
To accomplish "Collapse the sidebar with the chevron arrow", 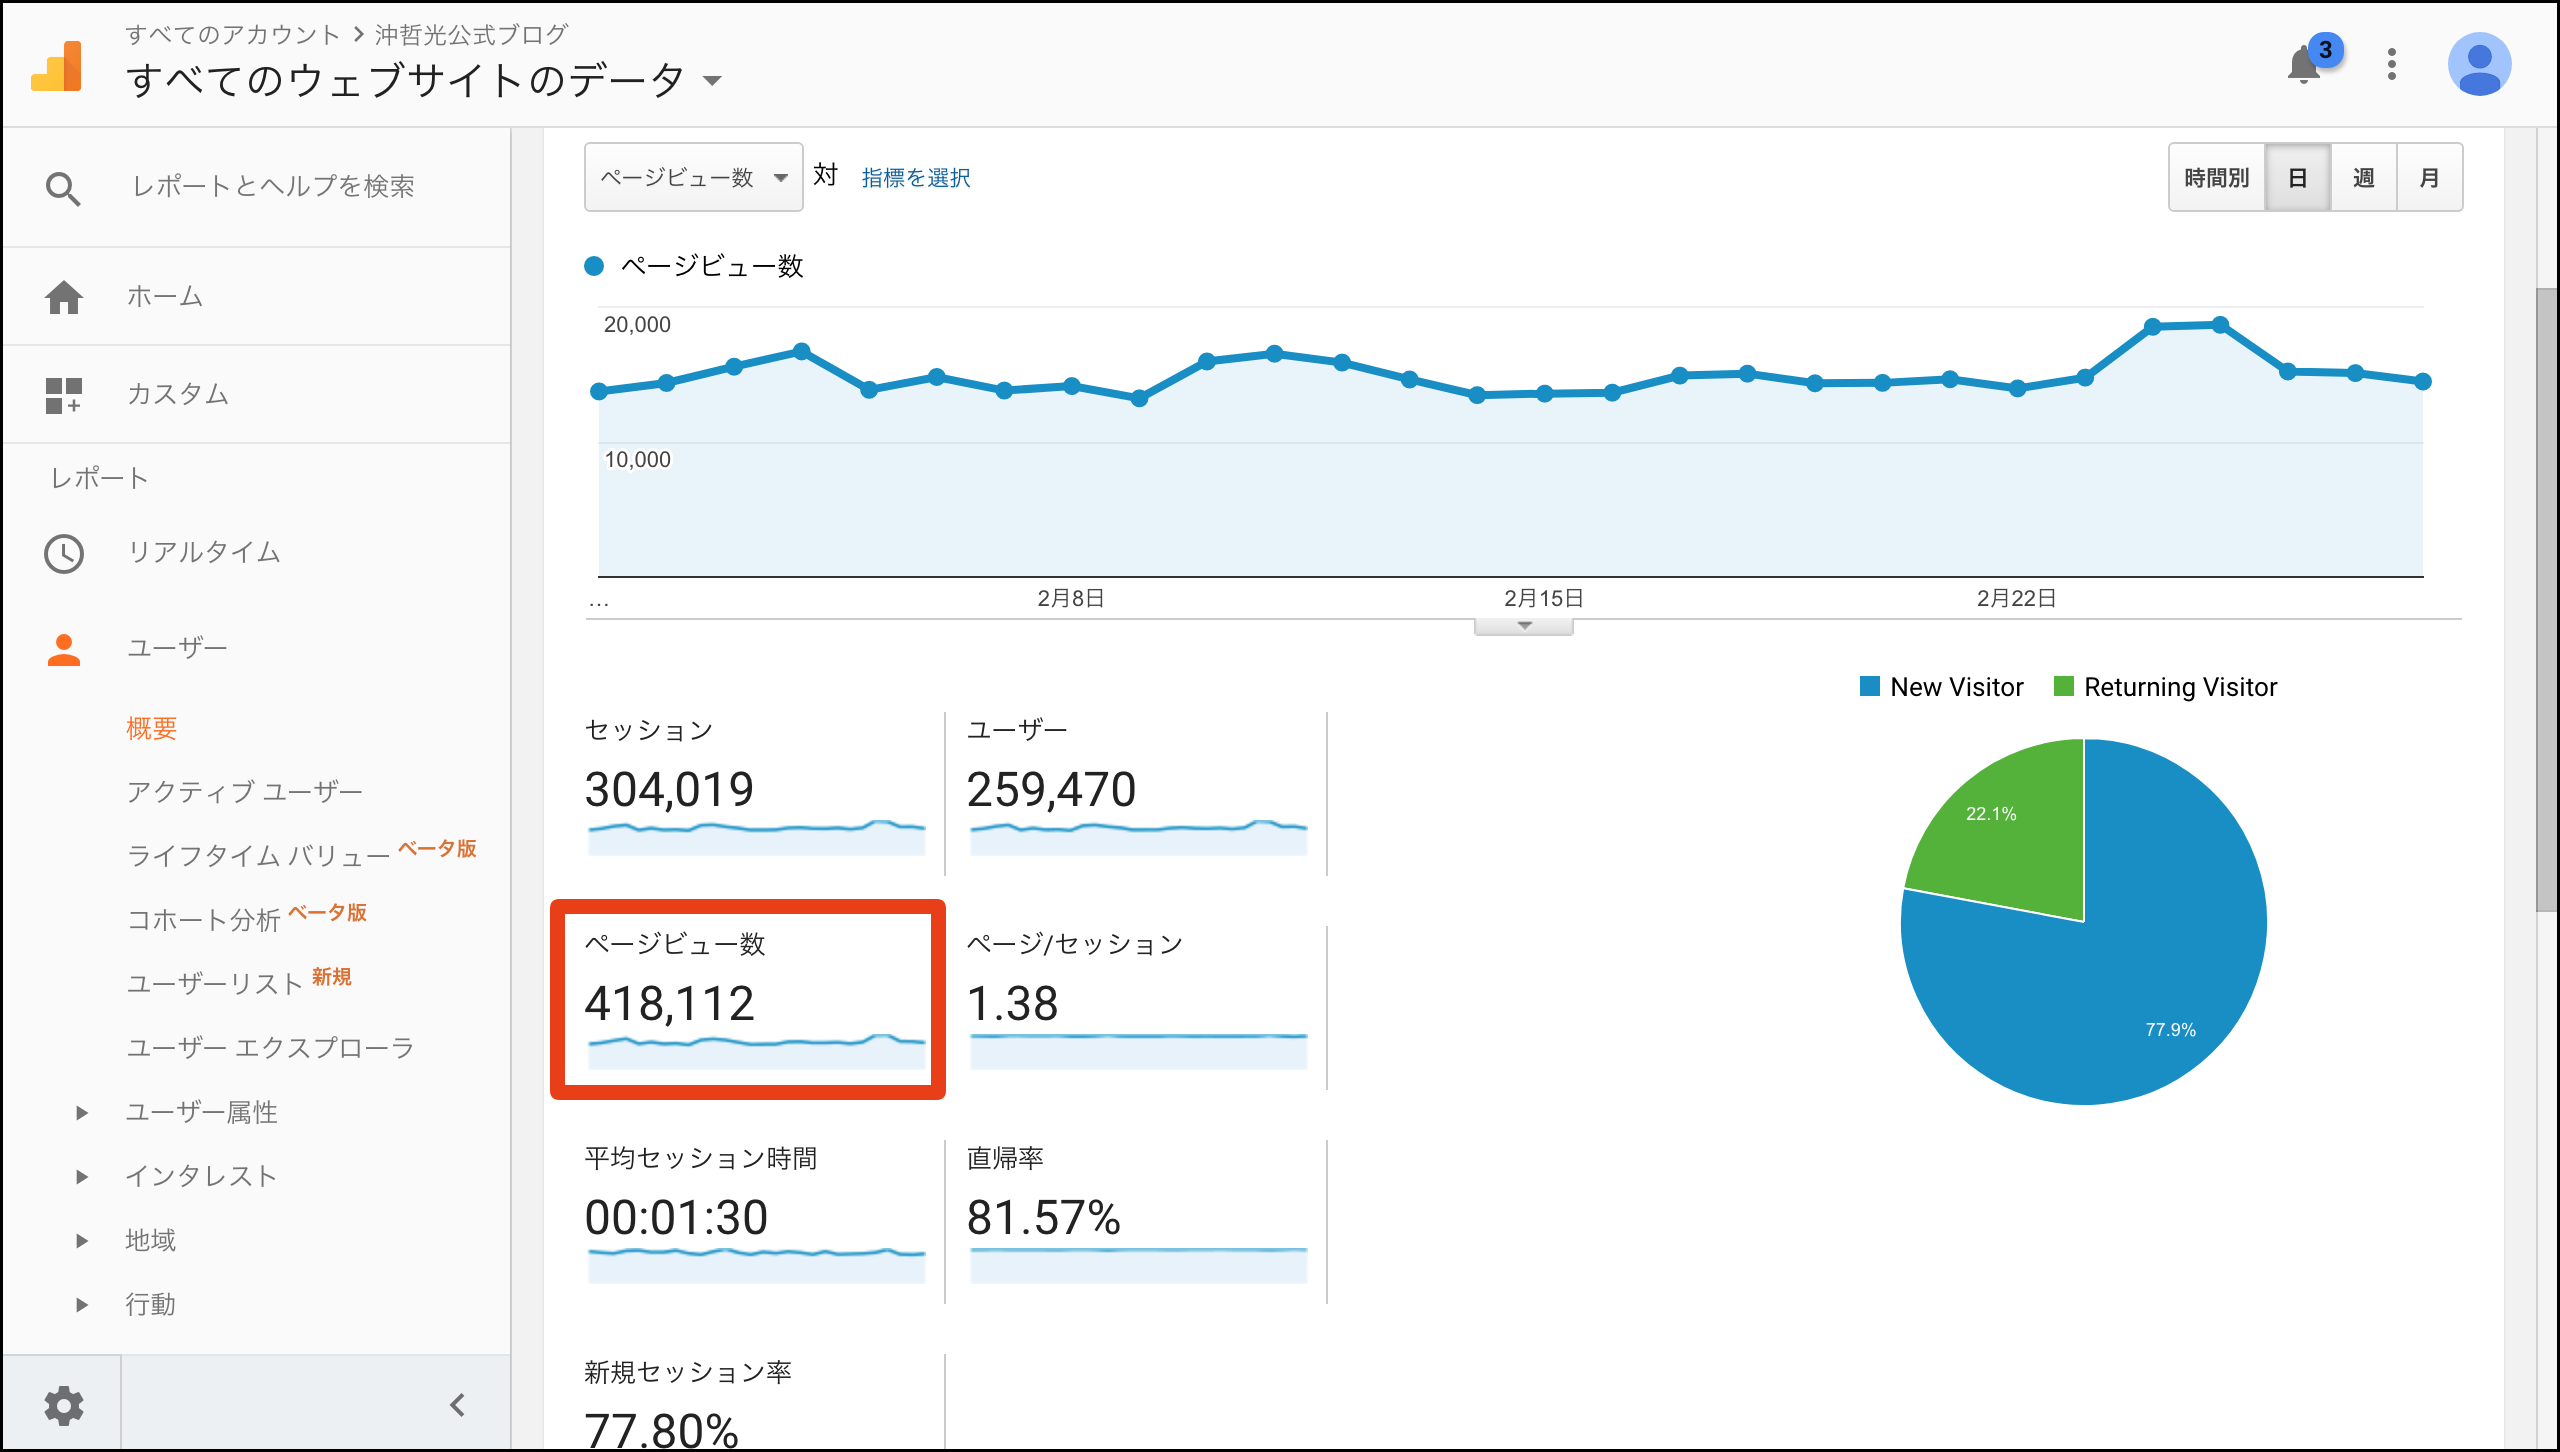I will tap(457, 1405).
